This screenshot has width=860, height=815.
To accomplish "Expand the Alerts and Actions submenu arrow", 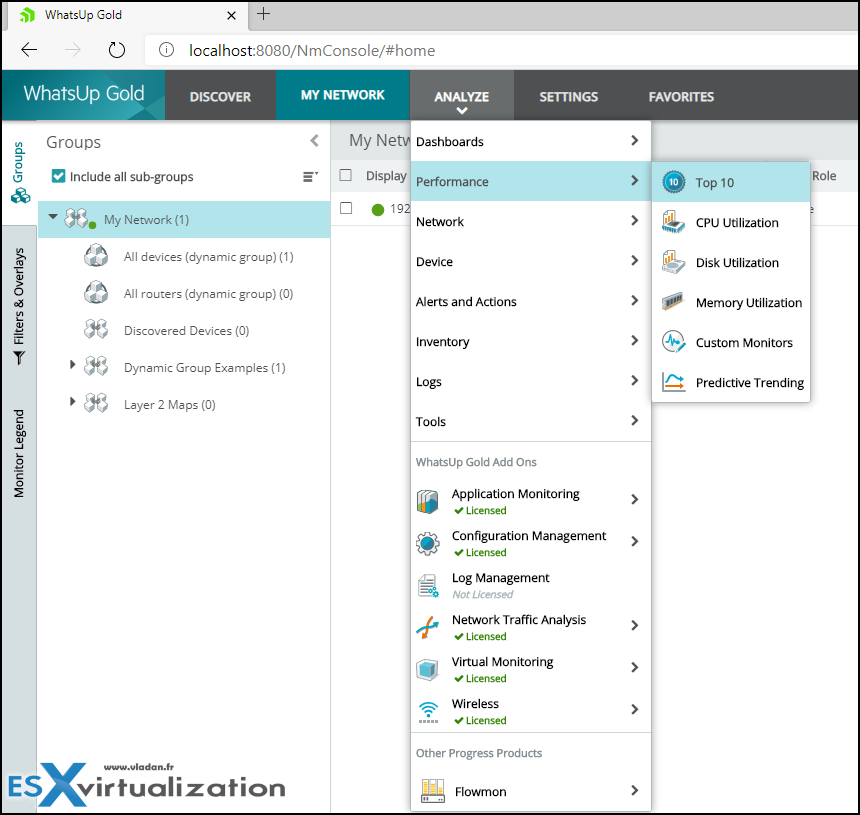I will click(x=635, y=301).
